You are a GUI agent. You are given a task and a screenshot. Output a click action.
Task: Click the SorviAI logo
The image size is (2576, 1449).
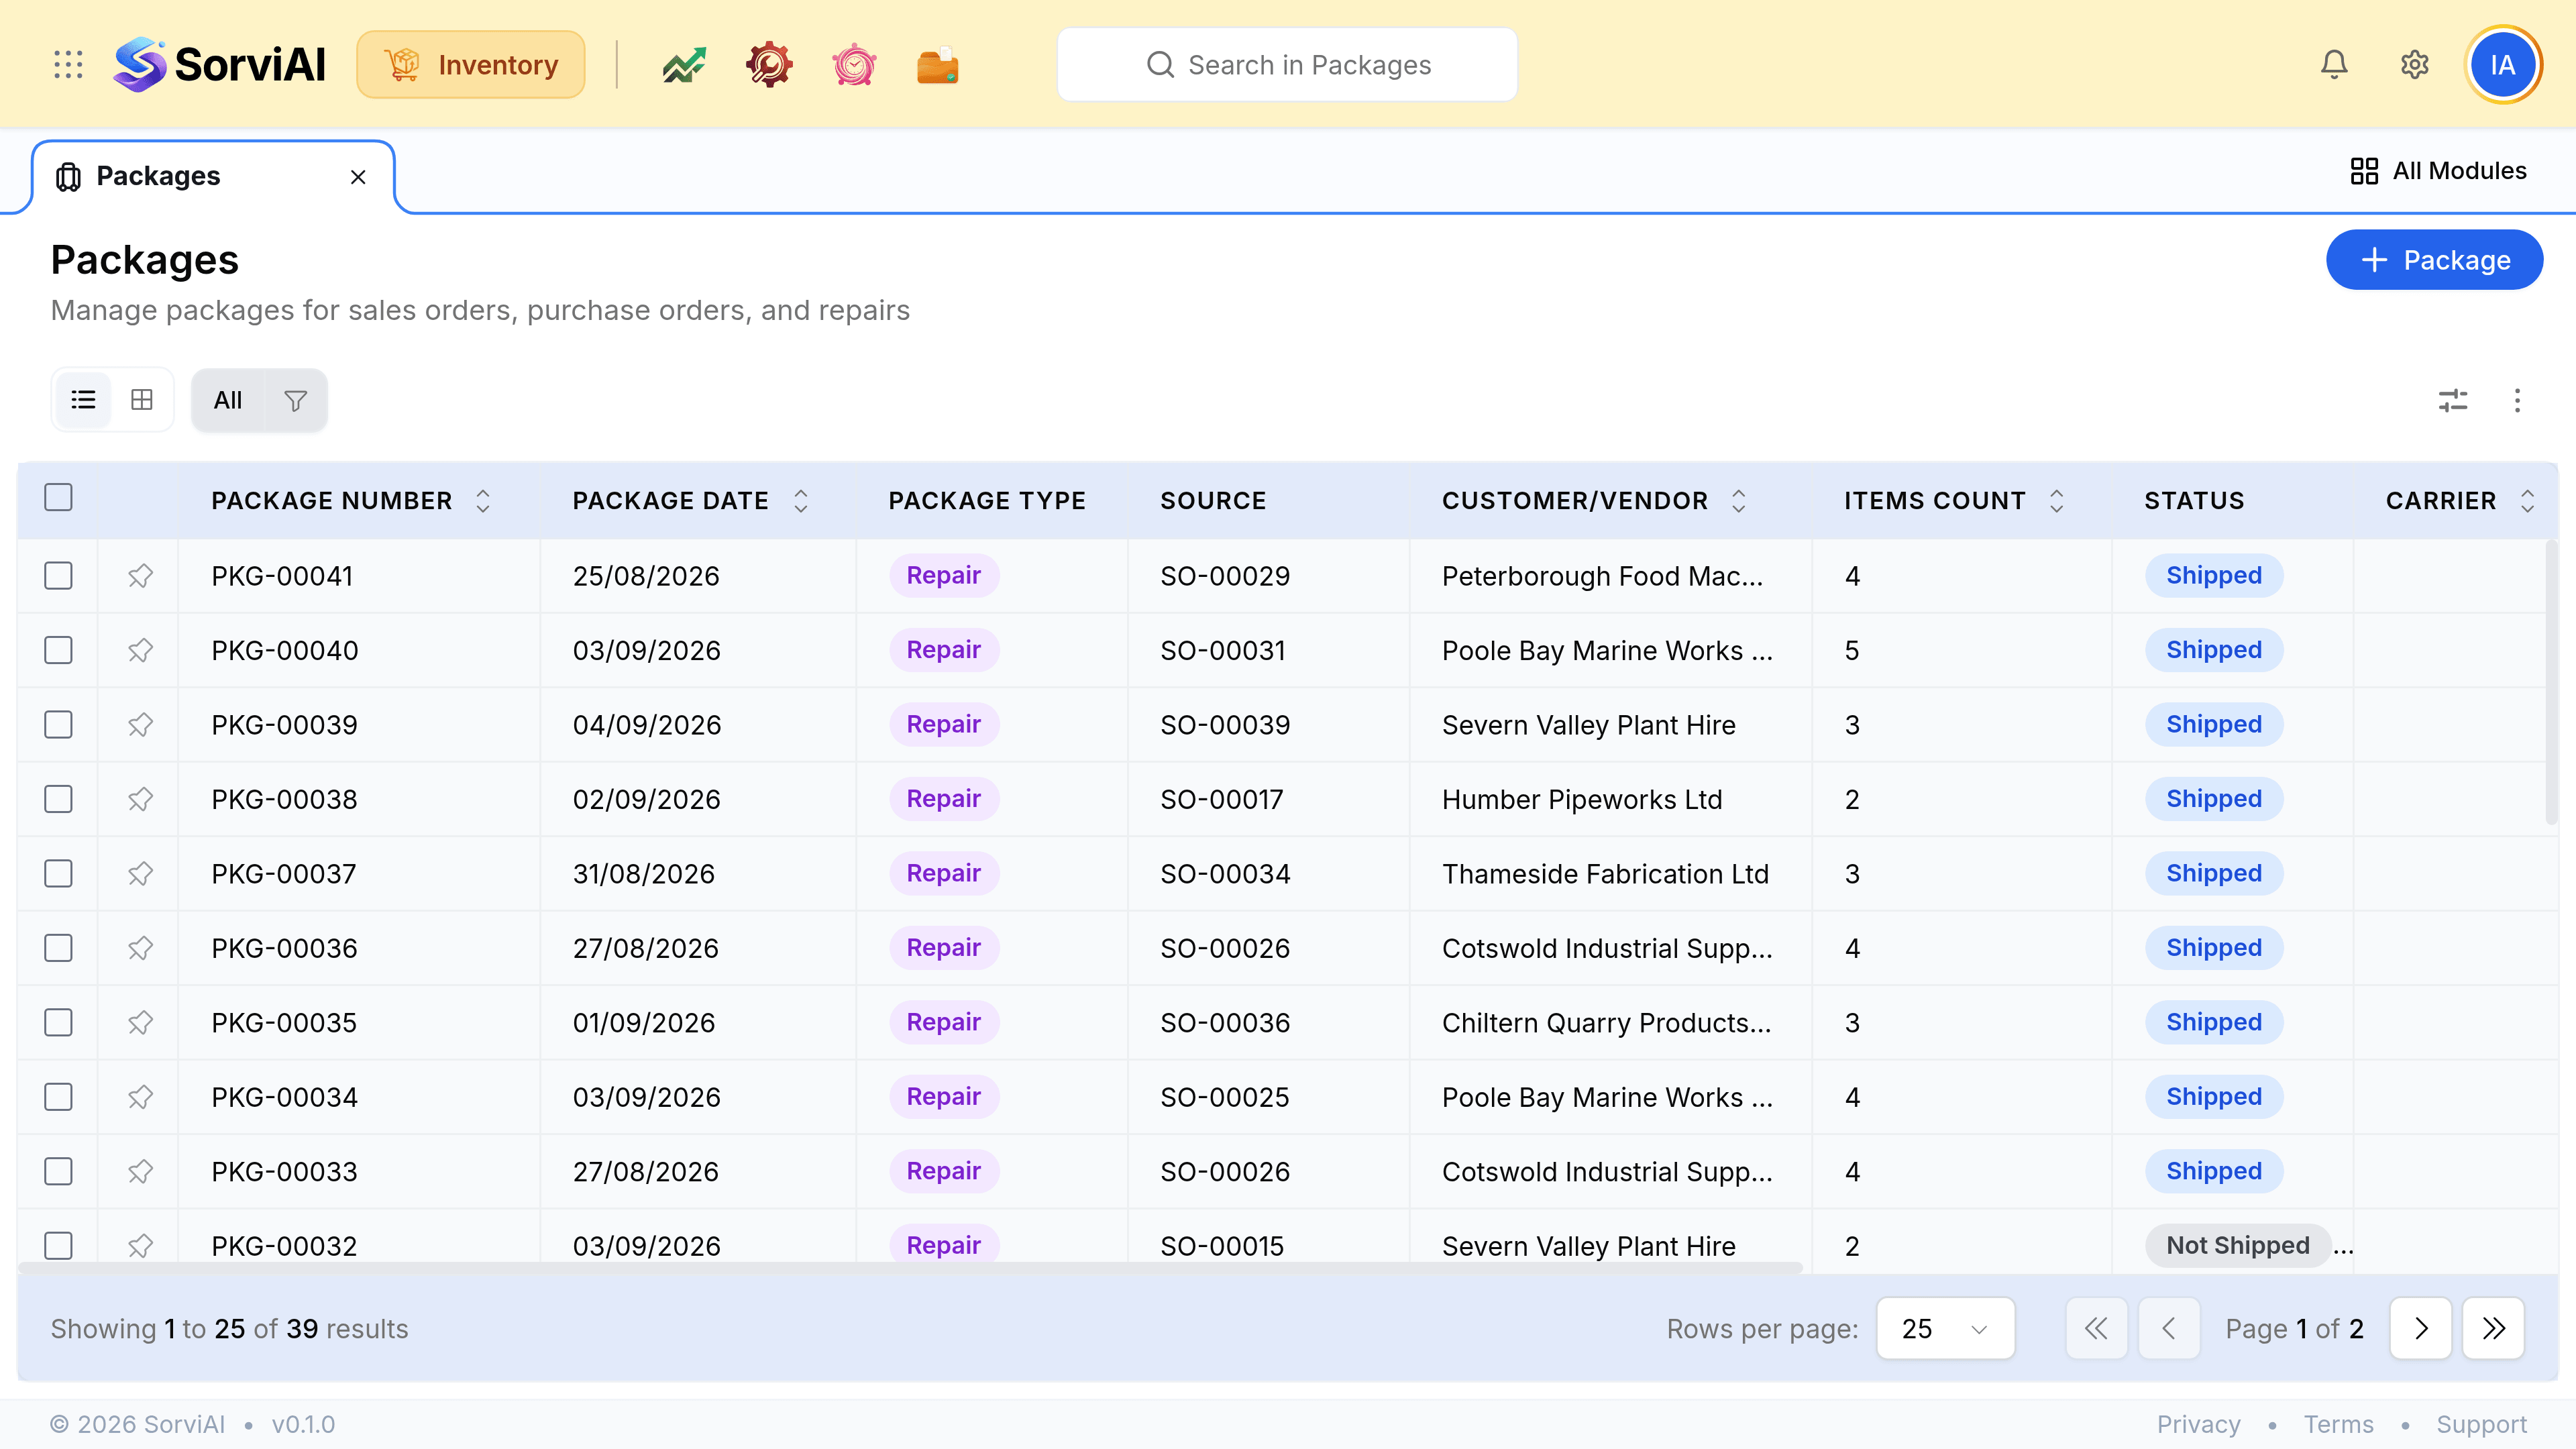click(x=220, y=65)
